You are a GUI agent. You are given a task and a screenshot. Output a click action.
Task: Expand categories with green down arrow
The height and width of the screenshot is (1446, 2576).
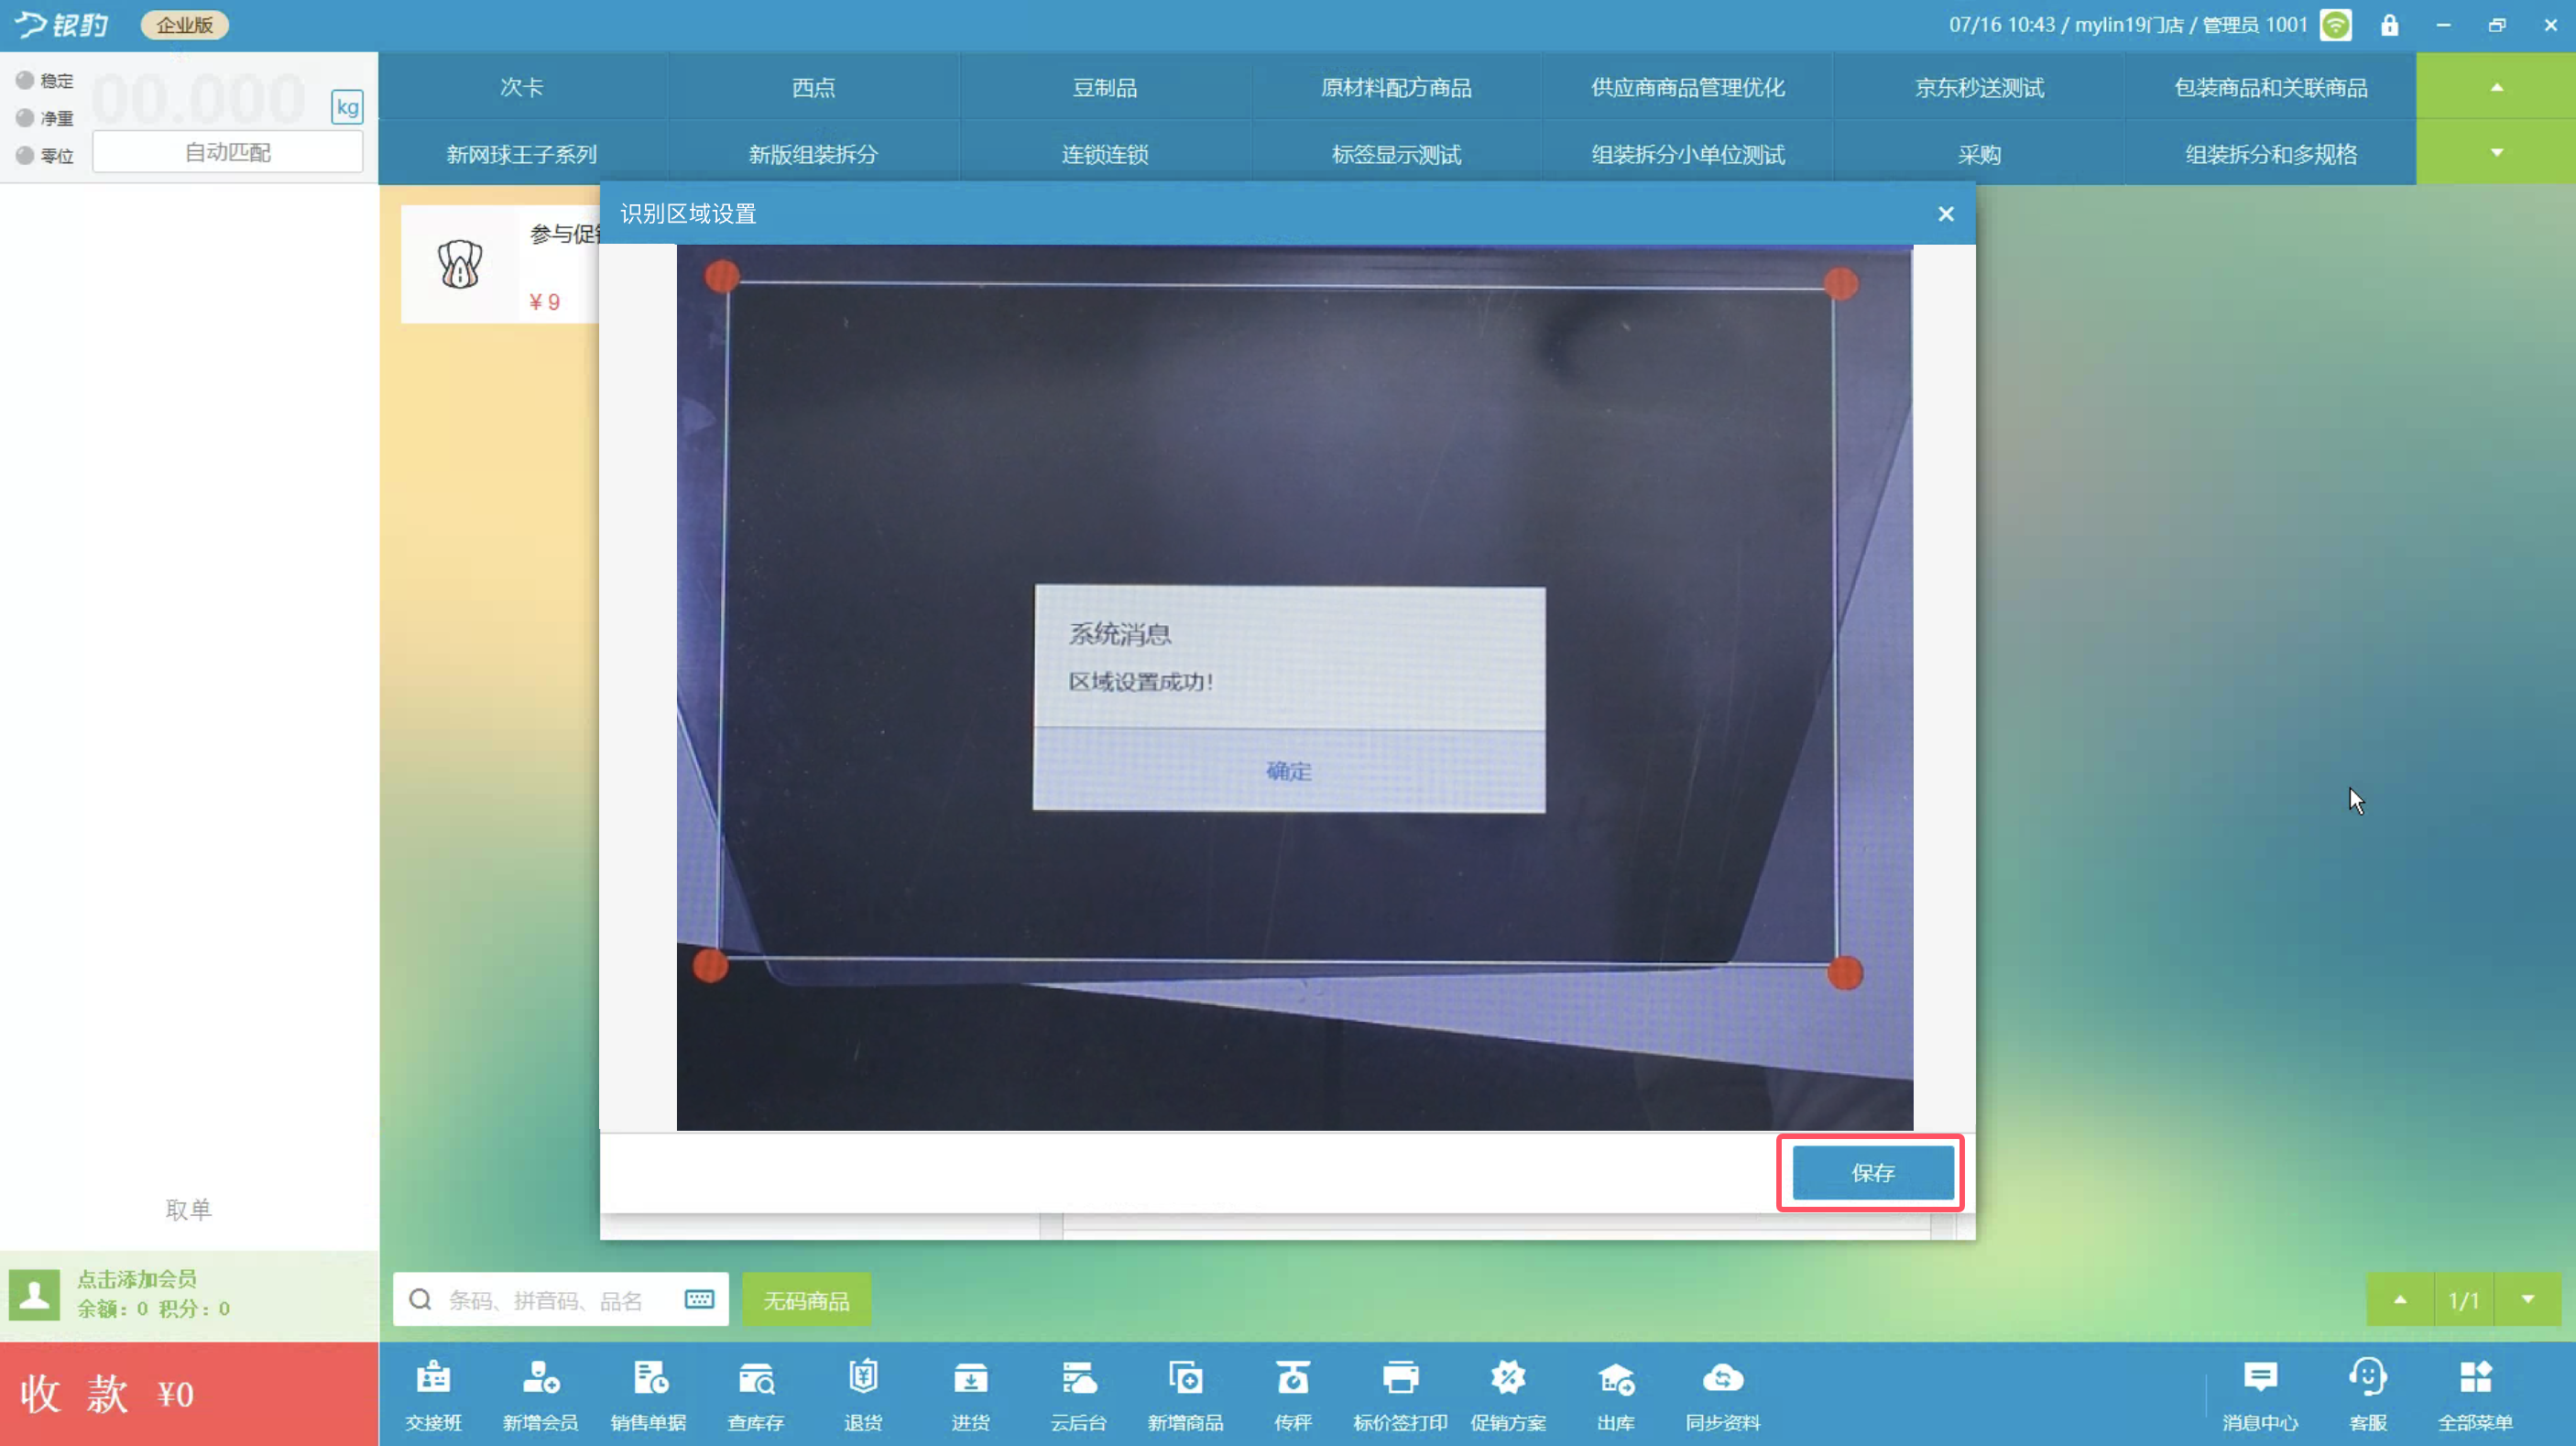(2496, 152)
